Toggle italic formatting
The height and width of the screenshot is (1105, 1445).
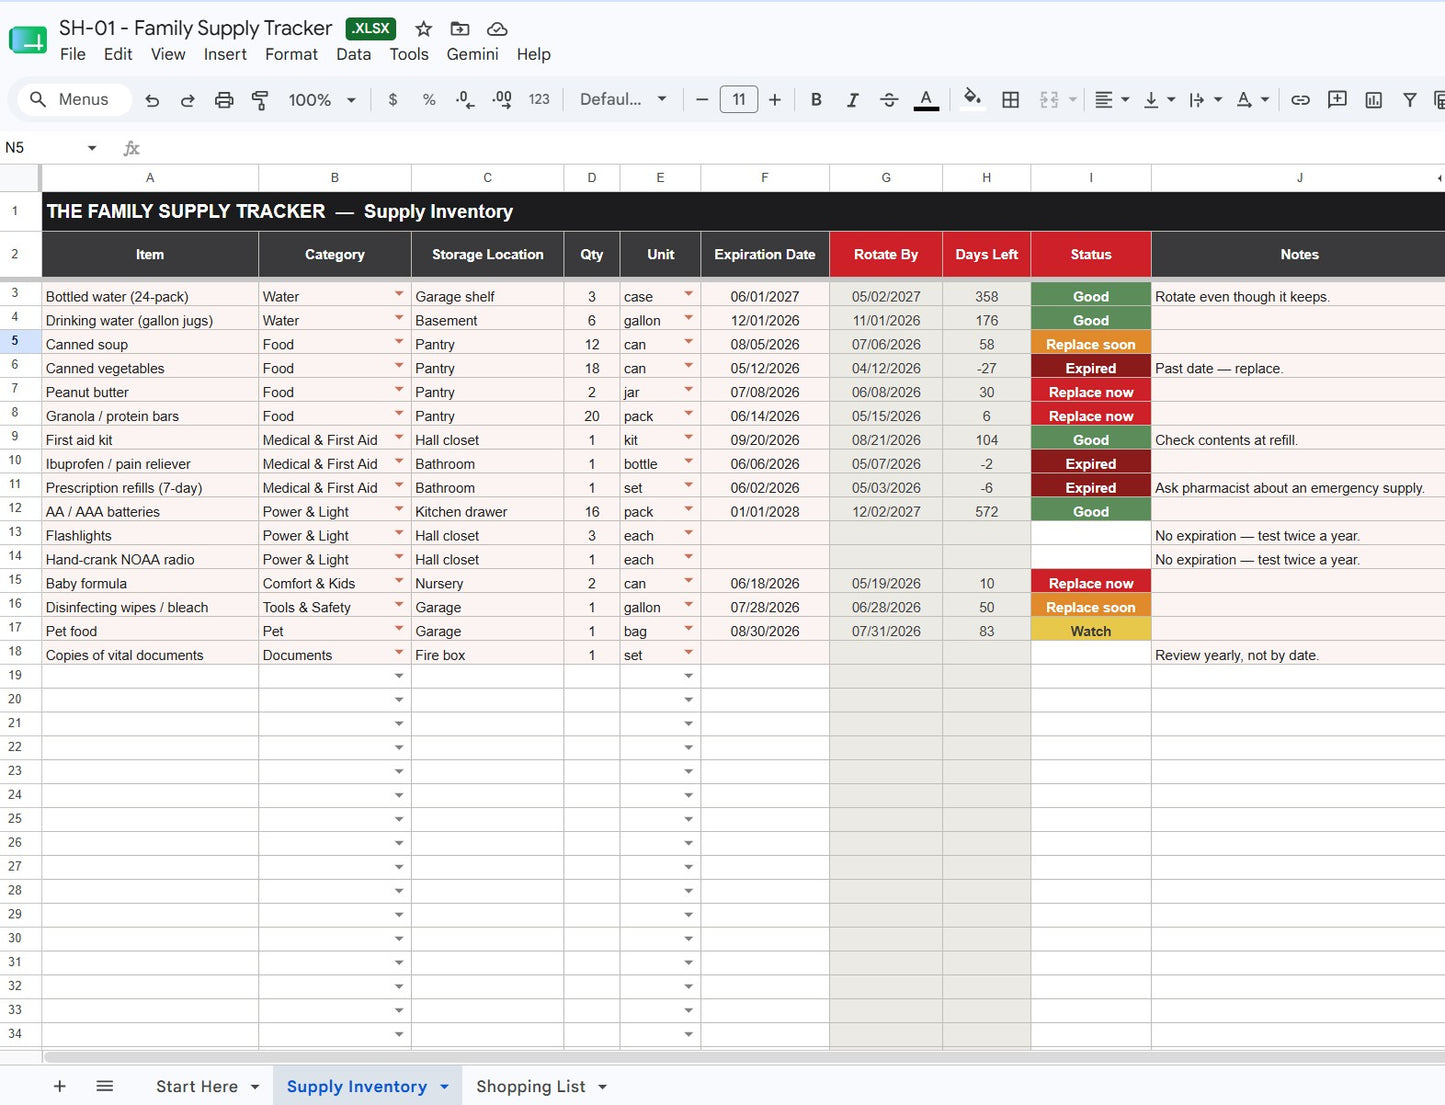coord(852,100)
